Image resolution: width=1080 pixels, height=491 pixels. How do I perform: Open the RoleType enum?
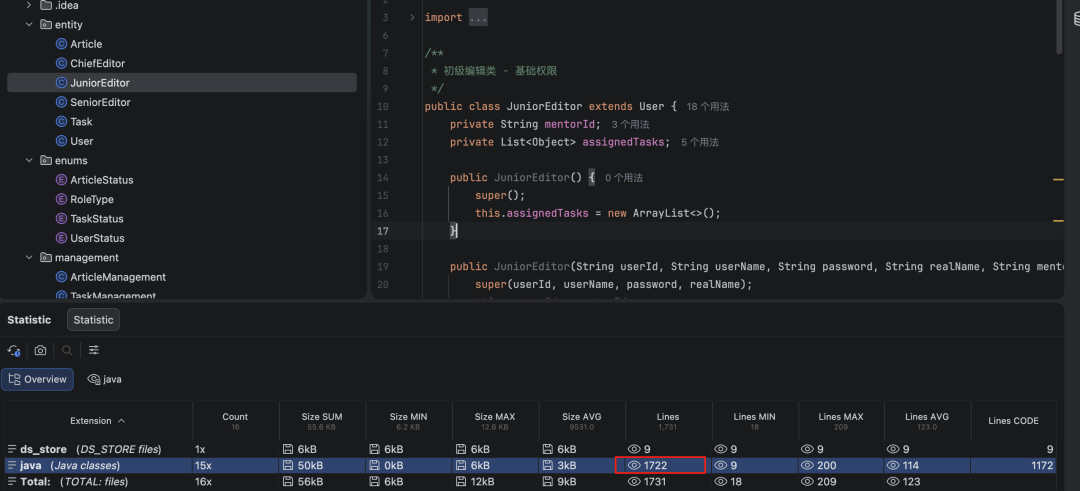92,199
